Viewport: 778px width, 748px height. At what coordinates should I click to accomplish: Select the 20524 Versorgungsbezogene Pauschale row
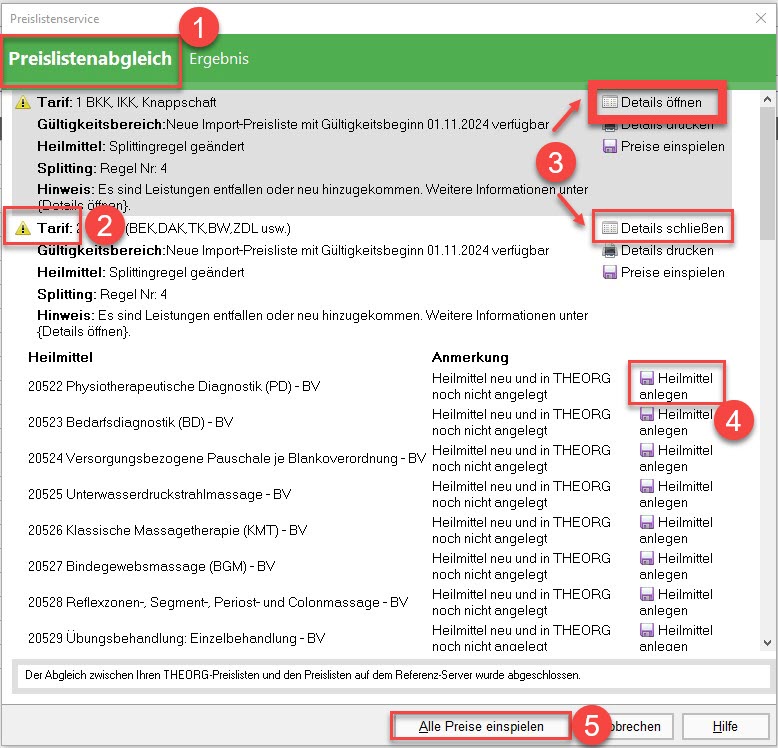click(217, 458)
